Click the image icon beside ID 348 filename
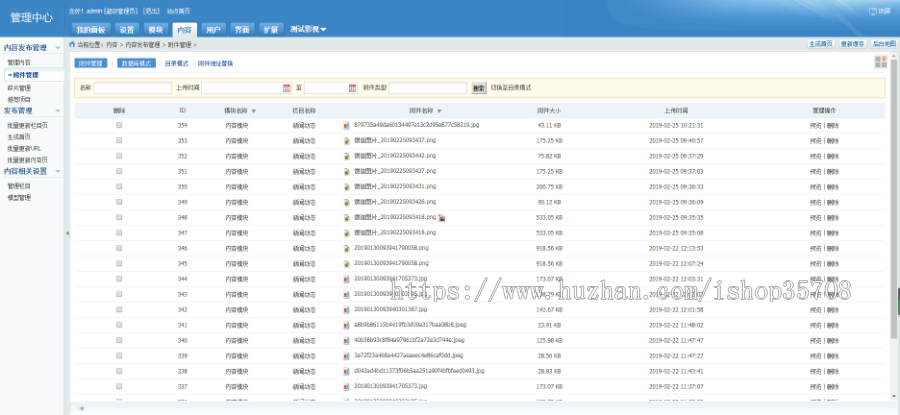This screenshot has height=415, width=900. (x=442, y=217)
